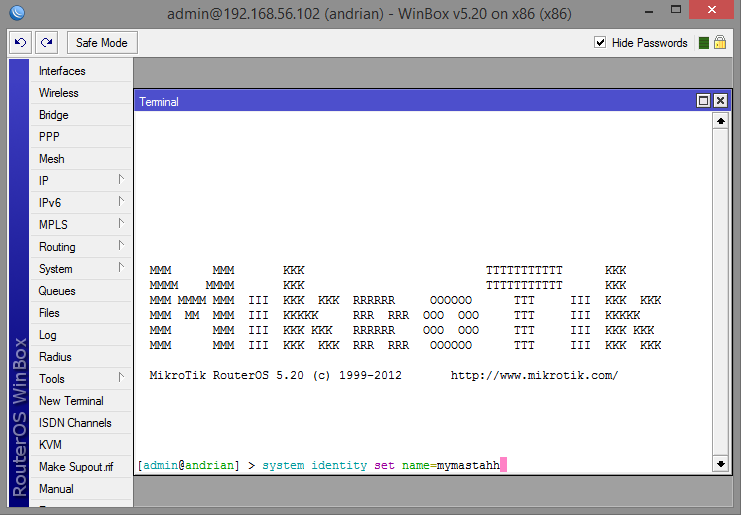This screenshot has width=741, height=515.
Task: Click the green traffic indicator icon
Action: (x=704, y=43)
